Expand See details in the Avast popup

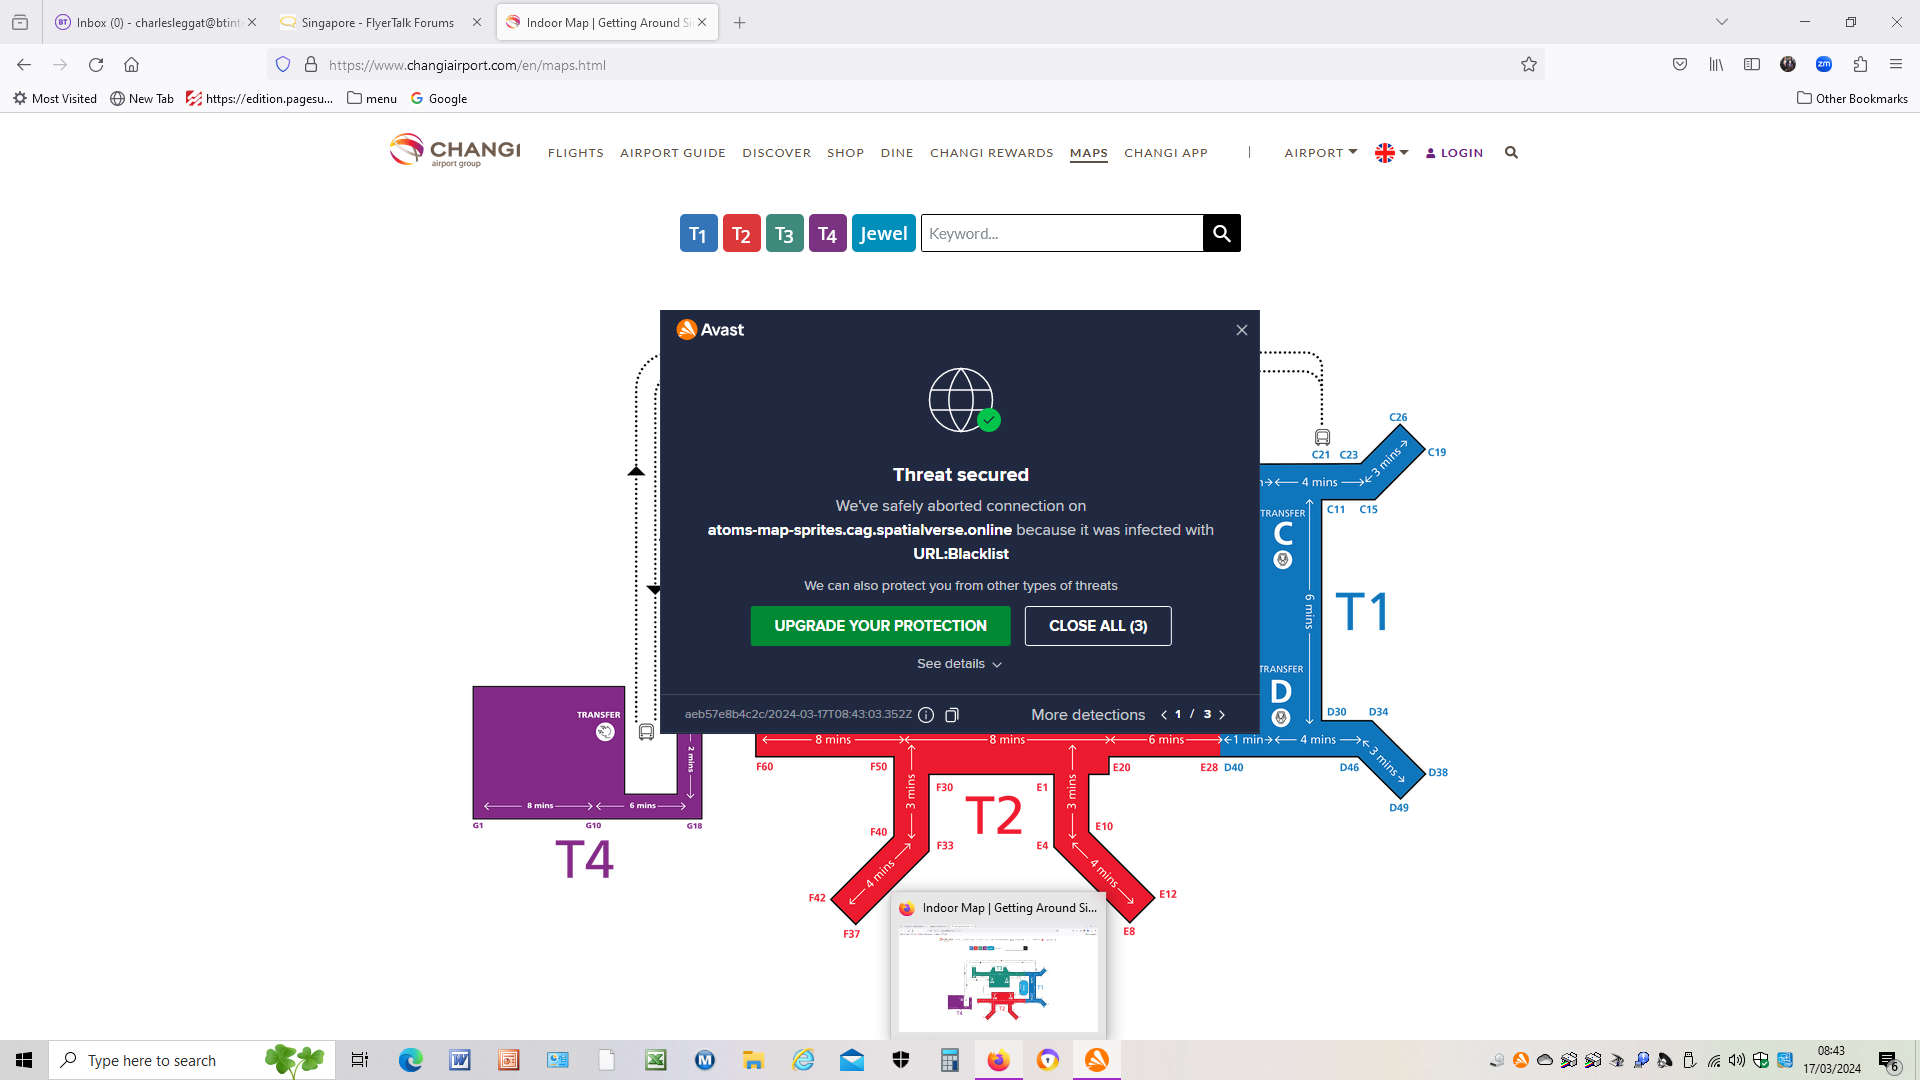pyautogui.click(x=959, y=664)
